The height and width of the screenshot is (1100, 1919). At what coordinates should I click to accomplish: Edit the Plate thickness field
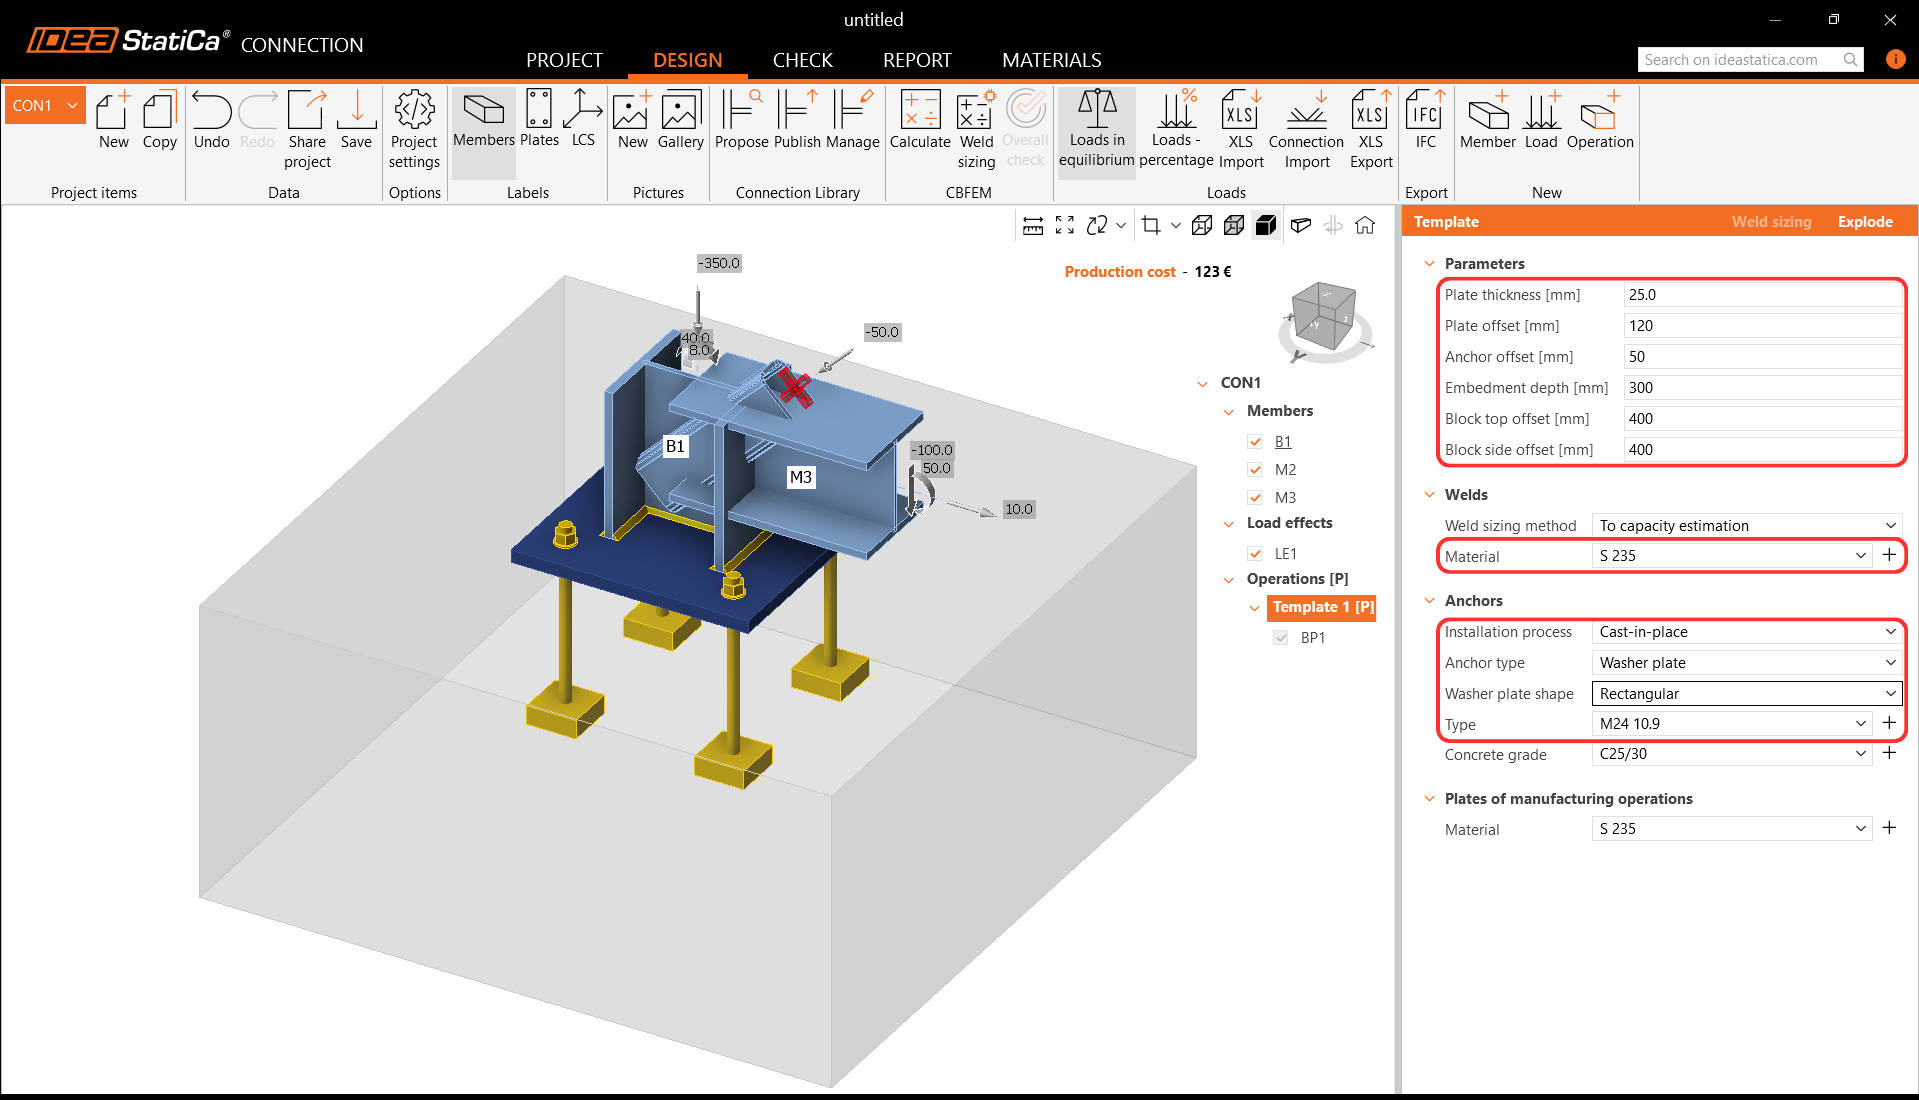tap(1762, 295)
